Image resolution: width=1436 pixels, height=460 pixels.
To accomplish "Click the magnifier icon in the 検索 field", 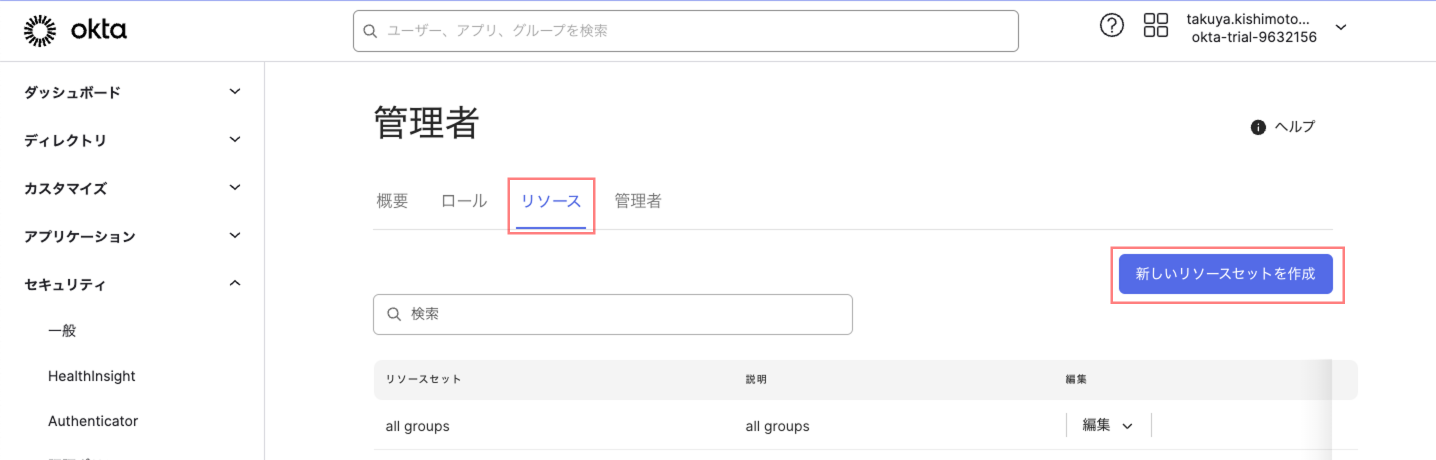I will [392, 314].
